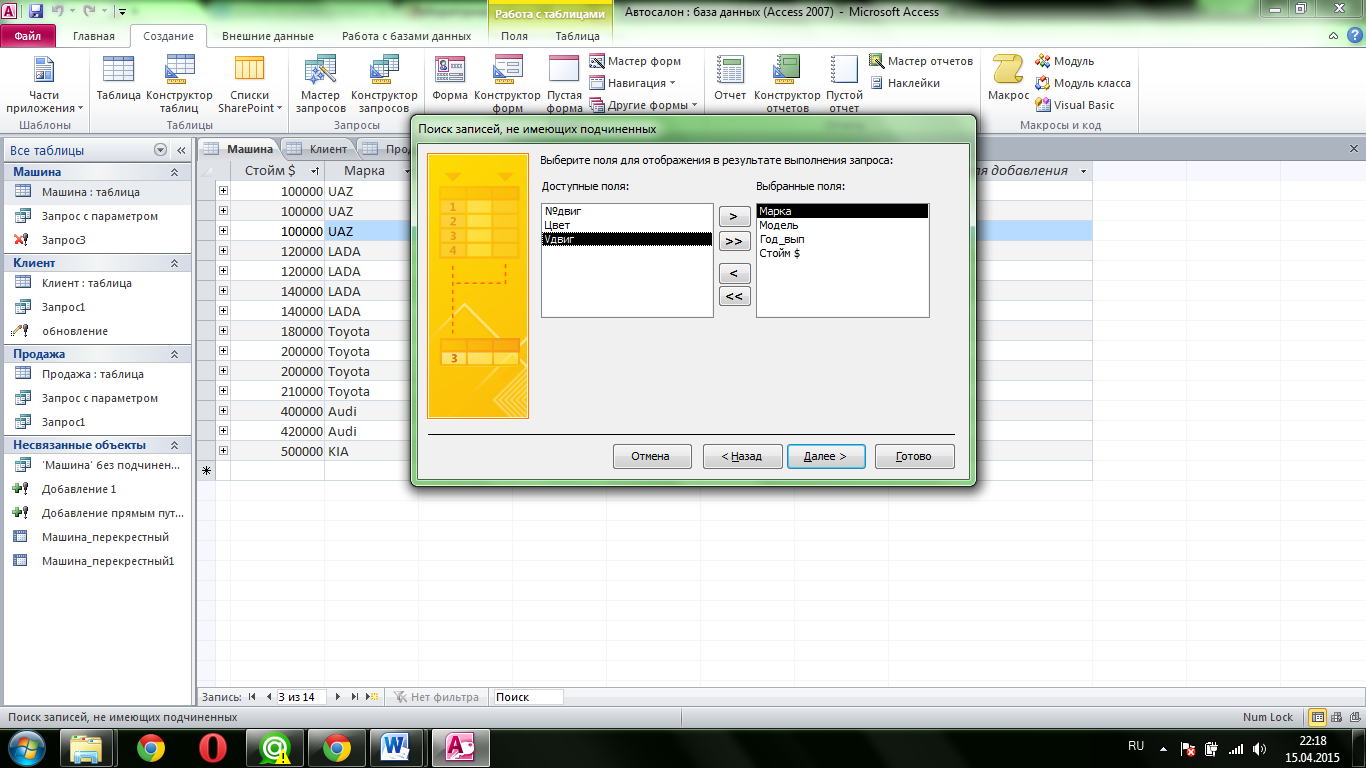Collapse the Машина group in navigation pane

[174, 172]
